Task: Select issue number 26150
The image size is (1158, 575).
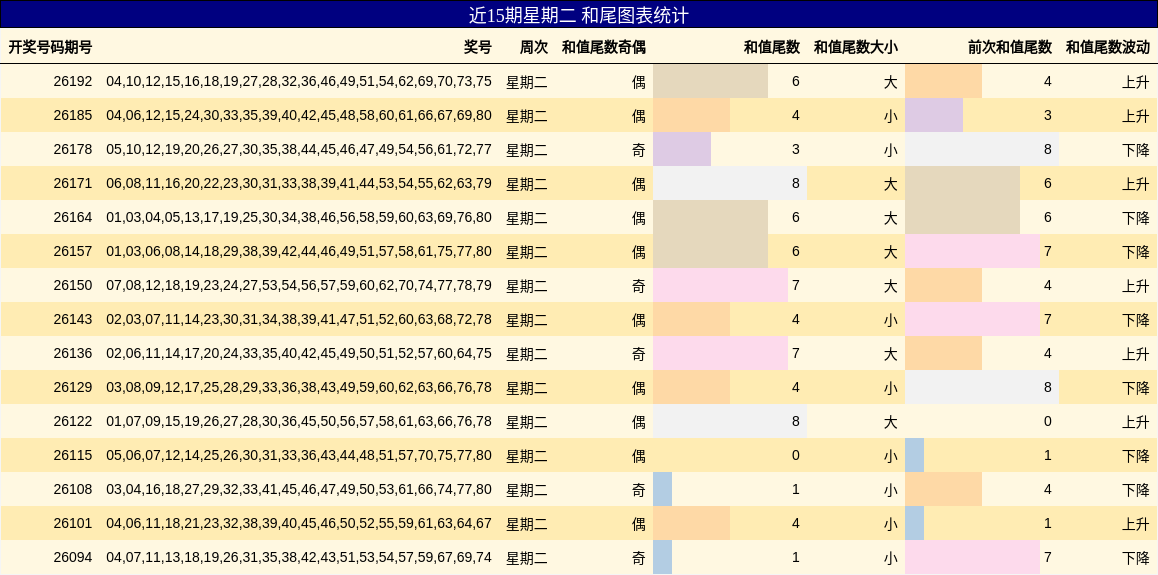Action: [73, 285]
